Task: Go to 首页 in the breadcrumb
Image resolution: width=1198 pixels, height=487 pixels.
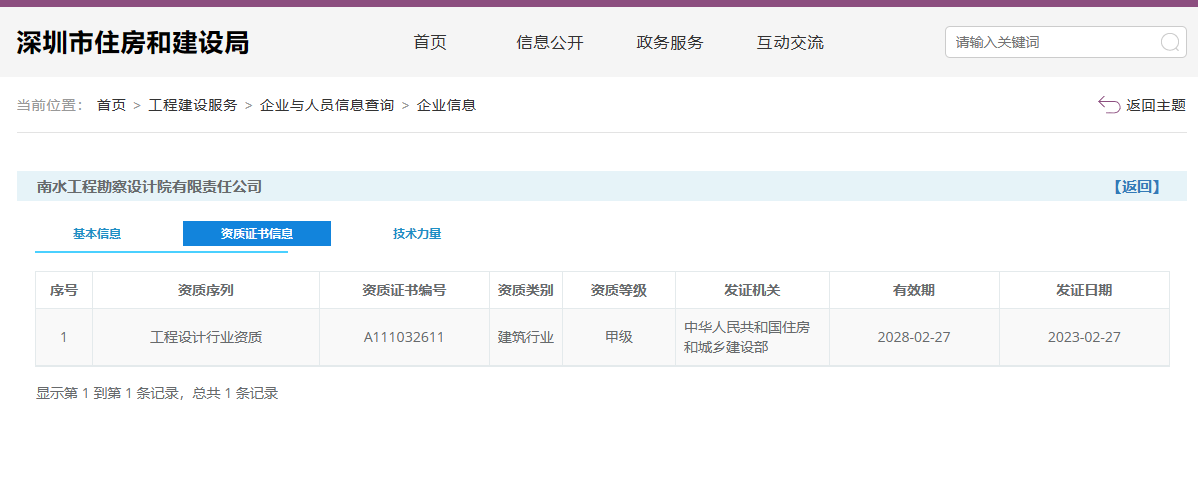Action: 111,105
